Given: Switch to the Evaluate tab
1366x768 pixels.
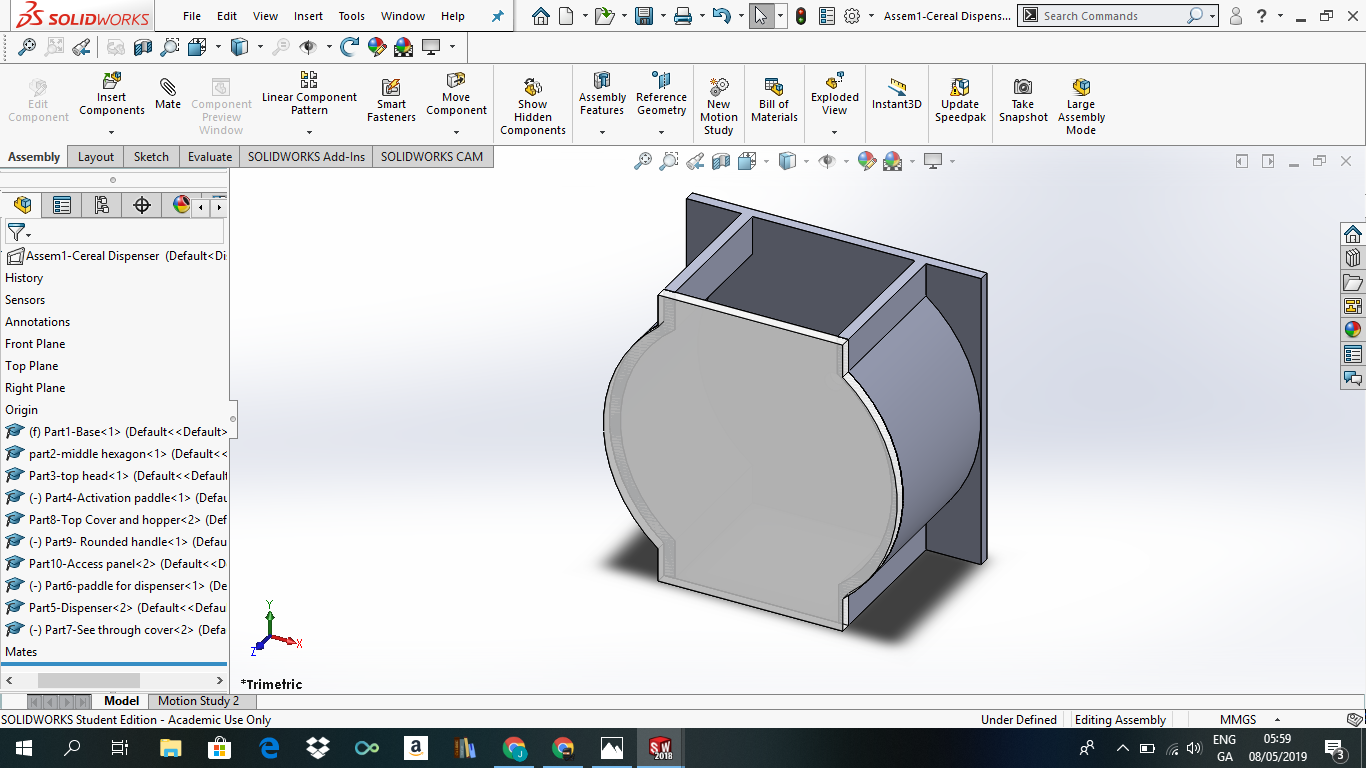Looking at the screenshot, I should 210,156.
